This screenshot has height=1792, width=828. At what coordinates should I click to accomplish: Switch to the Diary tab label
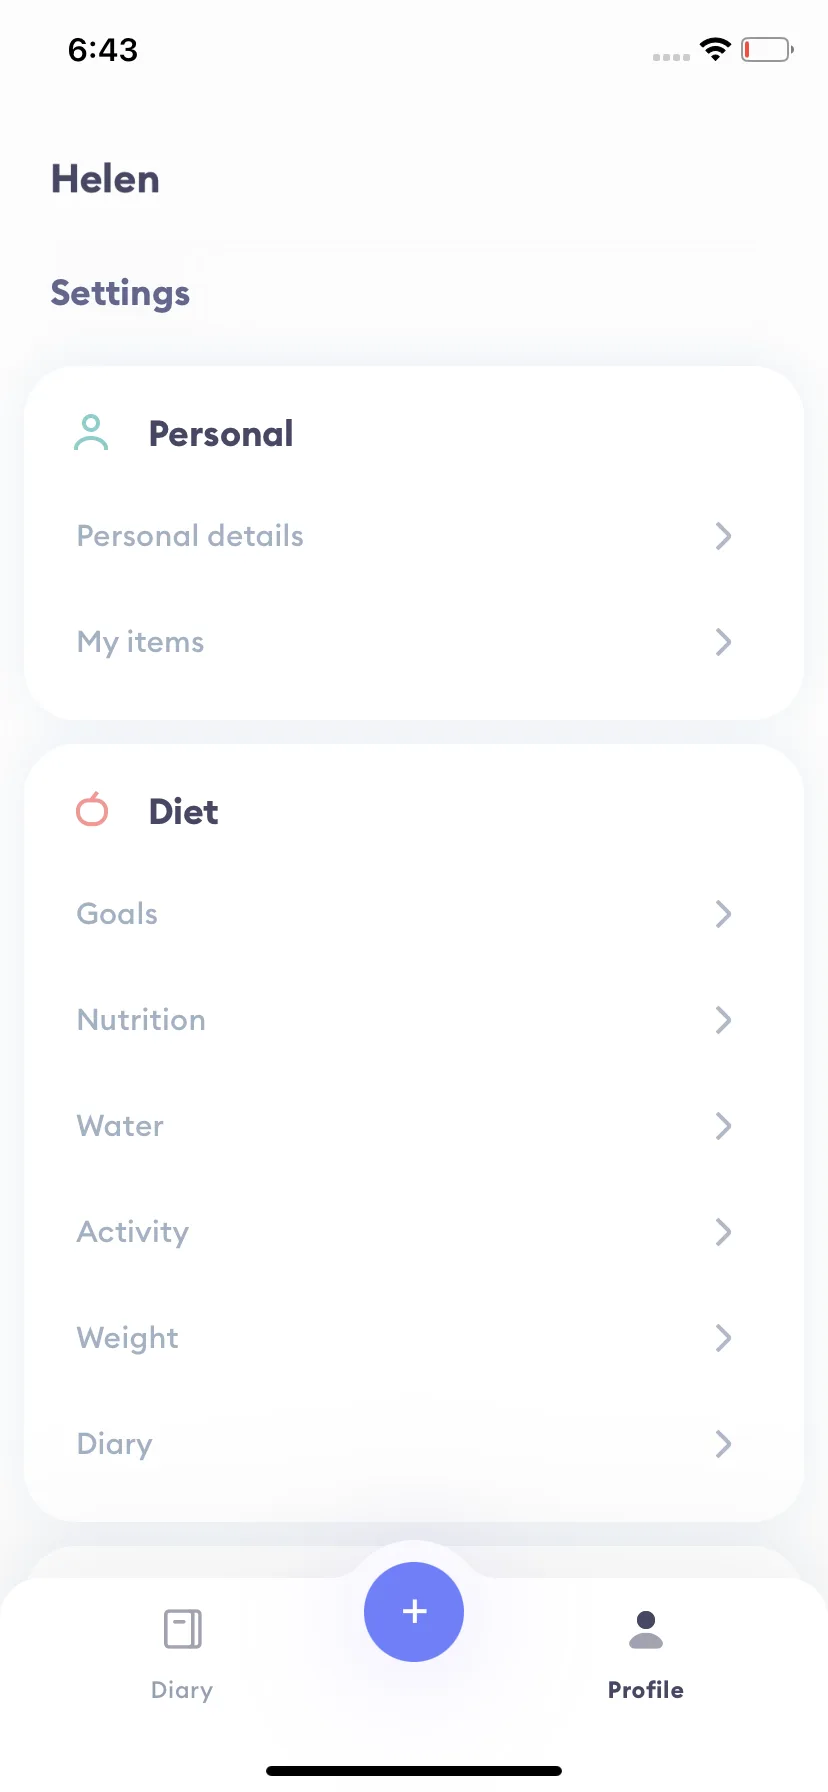coord(182,1691)
